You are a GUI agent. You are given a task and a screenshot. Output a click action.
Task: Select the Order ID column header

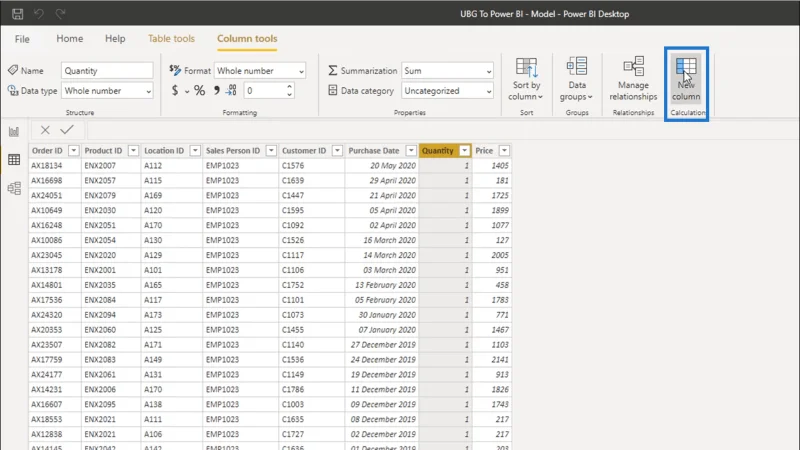[47, 151]
